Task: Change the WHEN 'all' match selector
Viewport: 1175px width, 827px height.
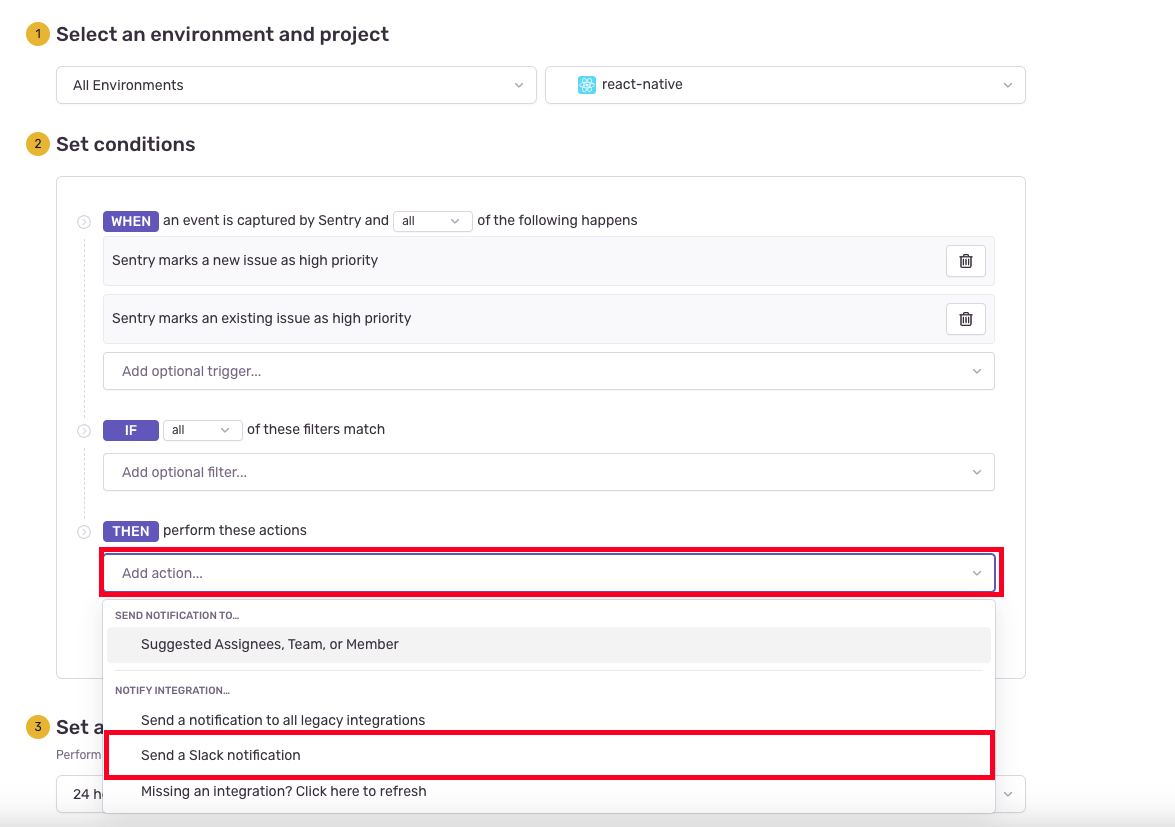Action: [x=432, y=221]
